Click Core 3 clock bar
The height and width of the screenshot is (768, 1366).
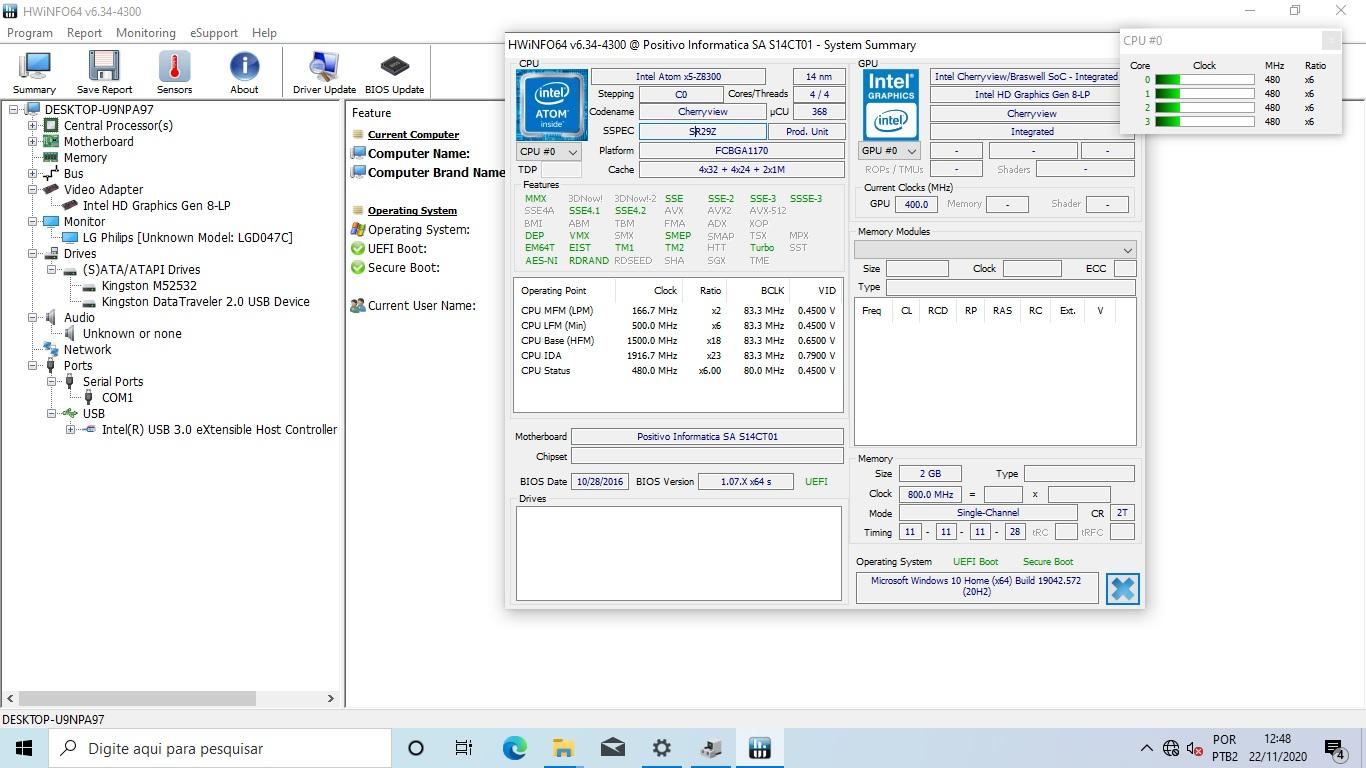point(1204,122)
